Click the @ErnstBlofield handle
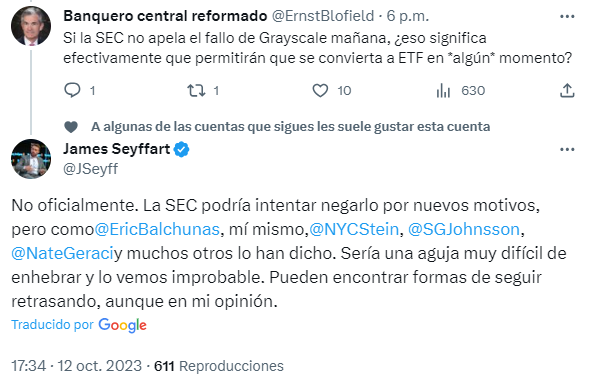The height and width of the screenshot is (386, 596). coord(323,16)
